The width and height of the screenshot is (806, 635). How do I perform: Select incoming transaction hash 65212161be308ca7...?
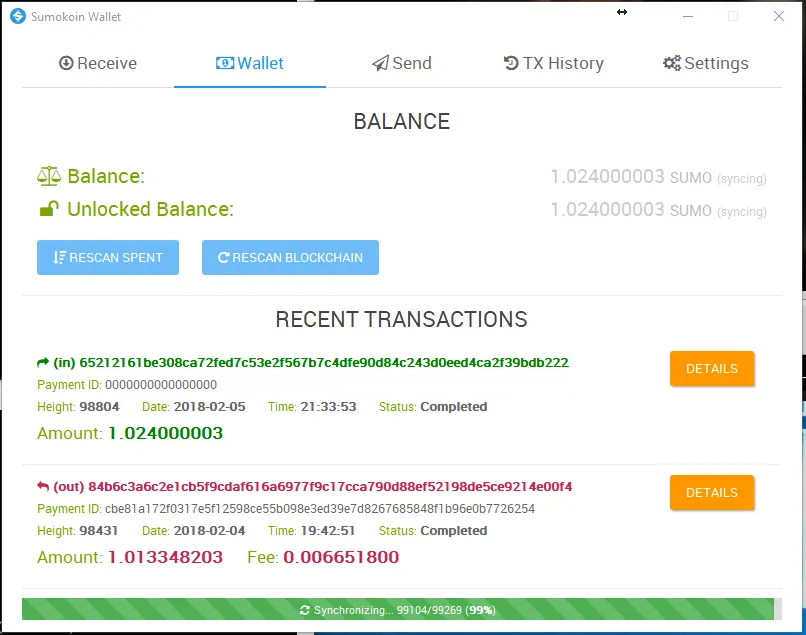324,362
